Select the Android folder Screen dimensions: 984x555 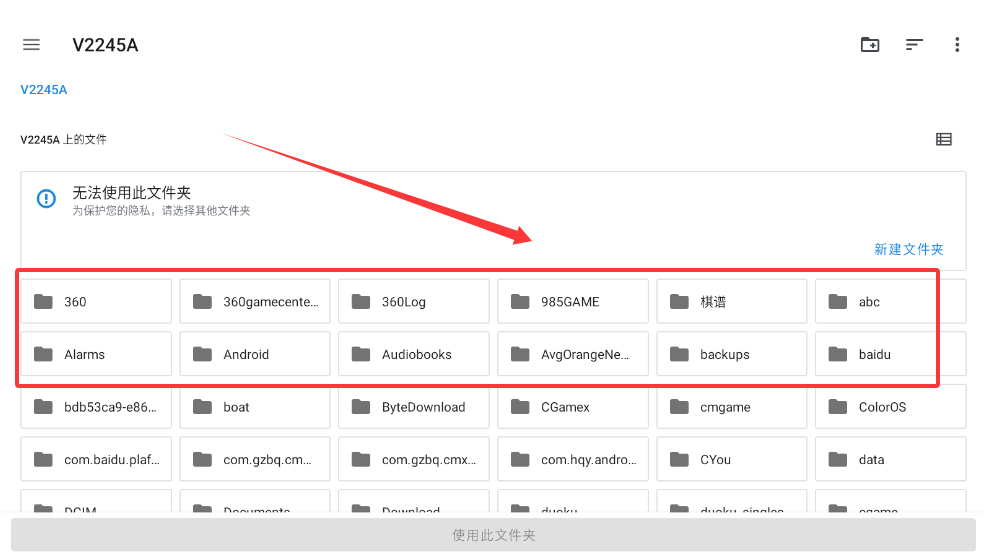pos(255,355)
